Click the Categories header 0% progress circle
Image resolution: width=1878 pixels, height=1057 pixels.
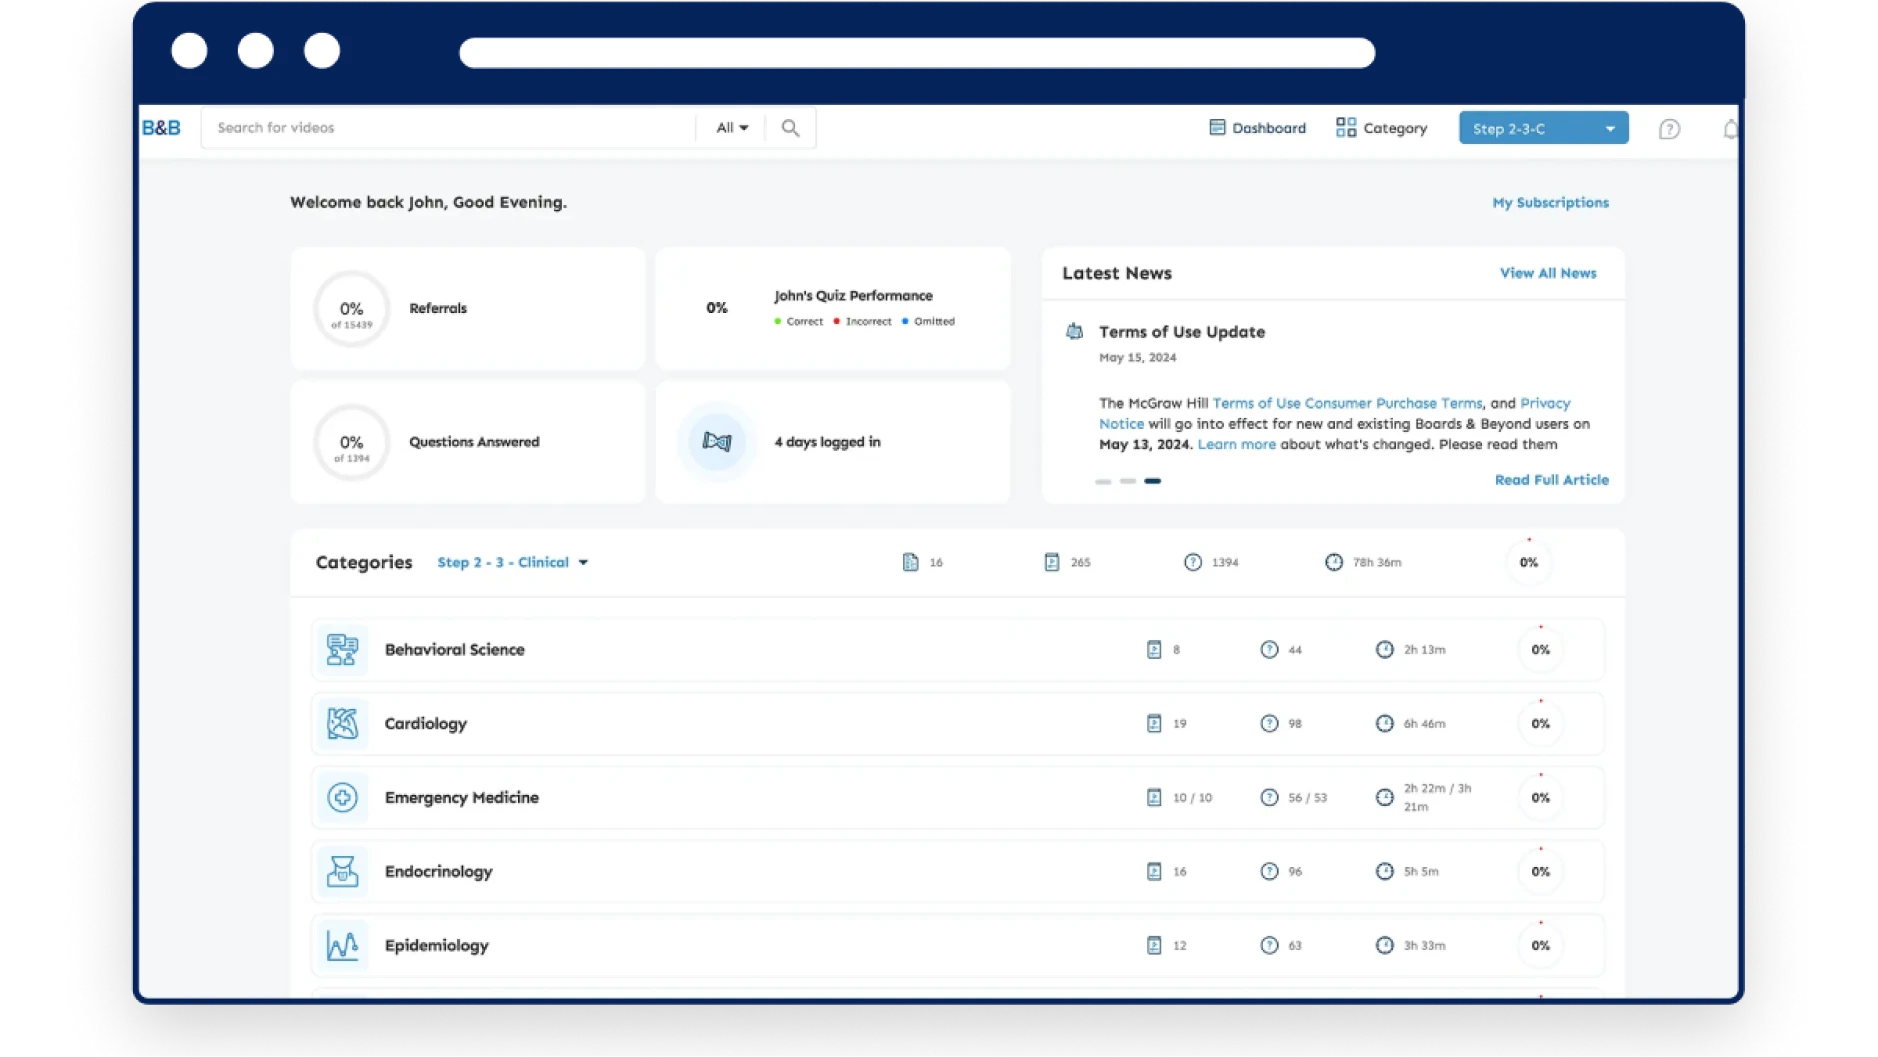1528,563
